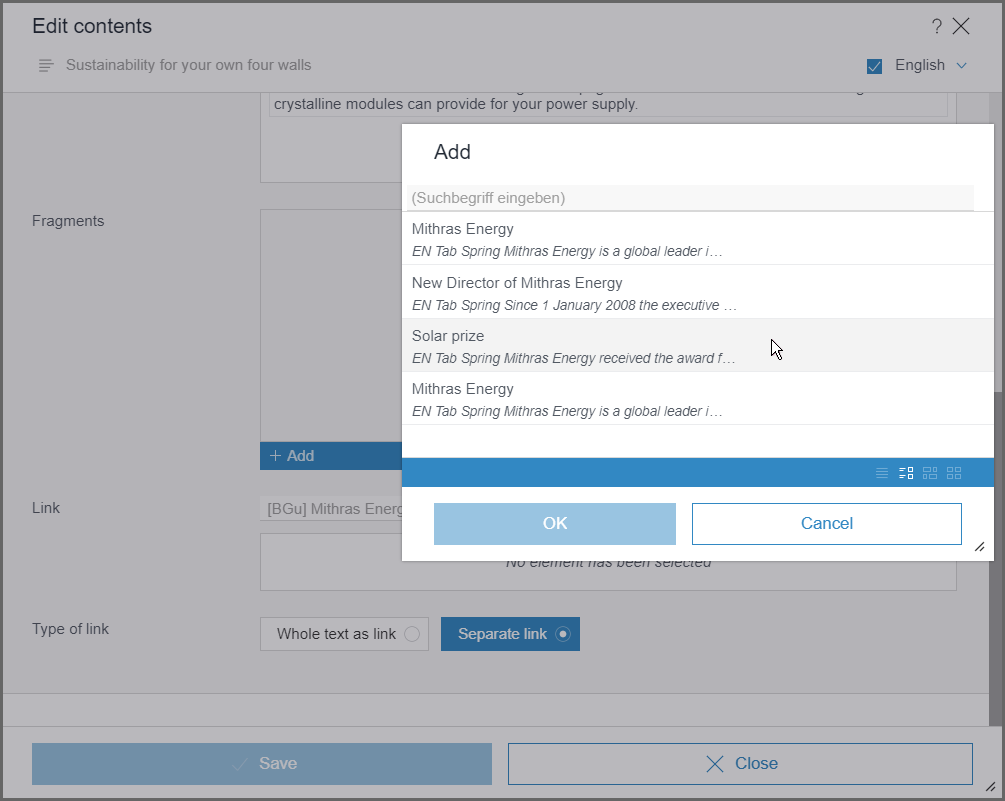
Task: Confirm the Add dialog with OK
Action: coord(555,524)
